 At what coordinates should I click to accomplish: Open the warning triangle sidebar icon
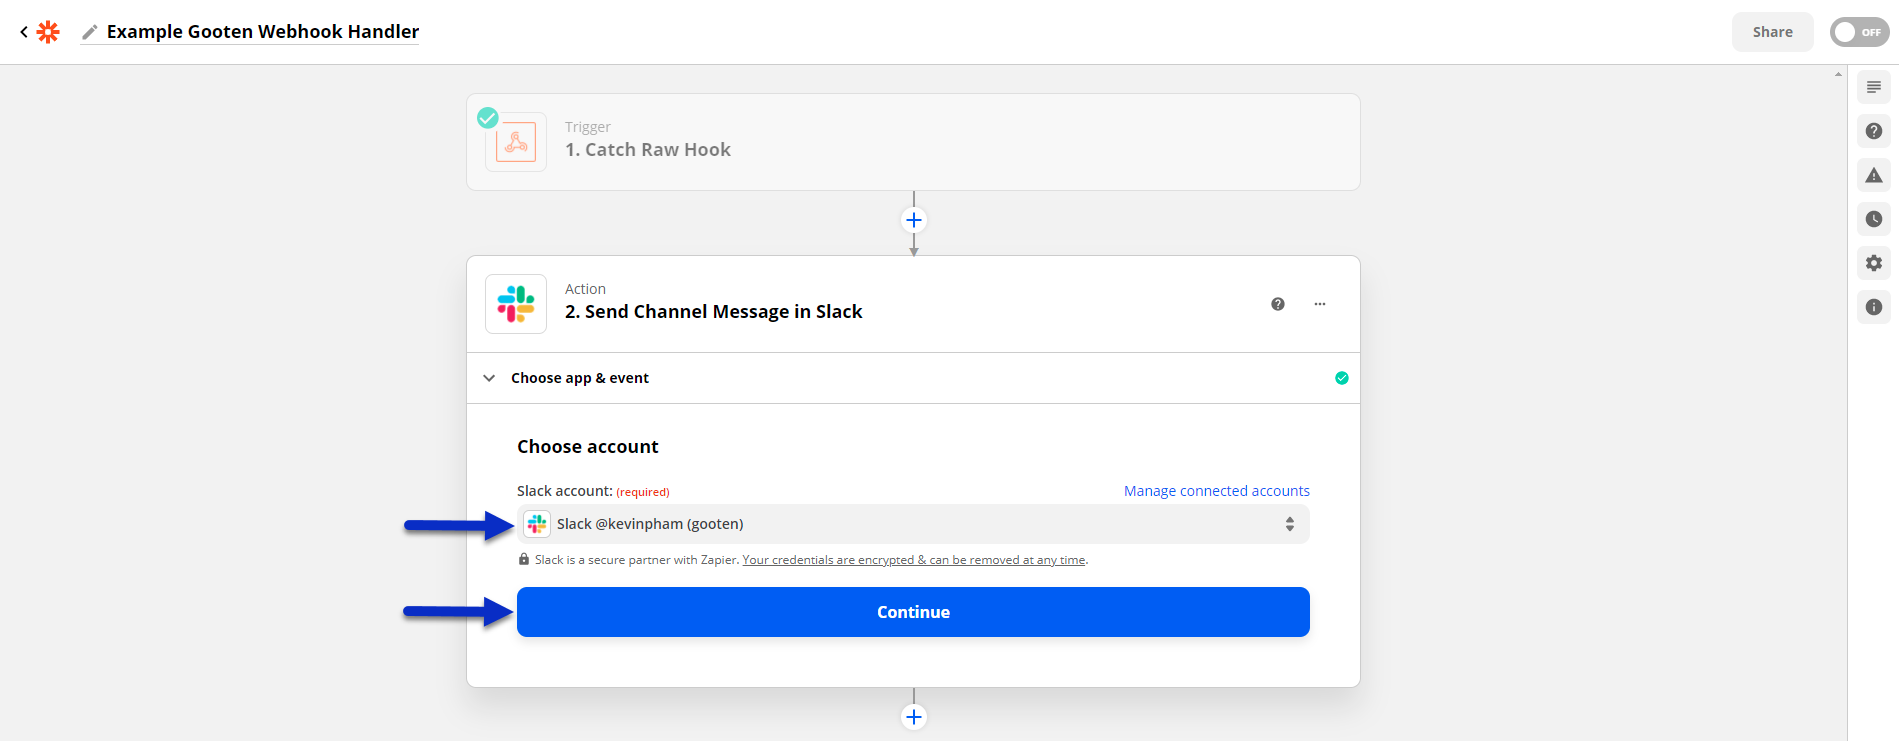click(1874, 175)
